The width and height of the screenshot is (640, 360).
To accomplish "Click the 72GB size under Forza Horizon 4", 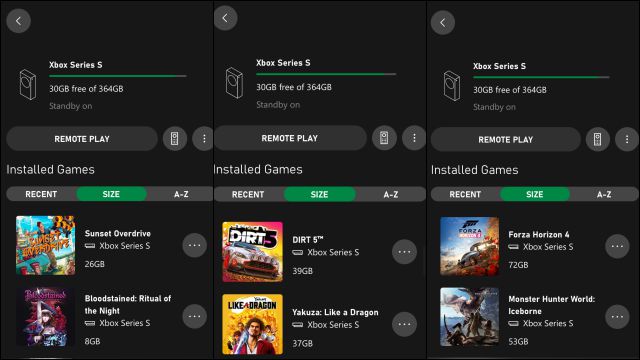I will pos(518,265).
